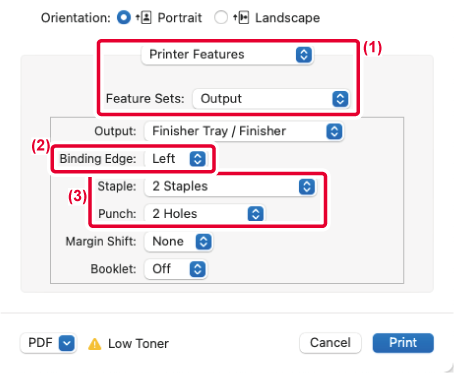This screenshot has height=373, width=454.
Task: Select the Landscape orientation radio button
Action: click(221, 17)
